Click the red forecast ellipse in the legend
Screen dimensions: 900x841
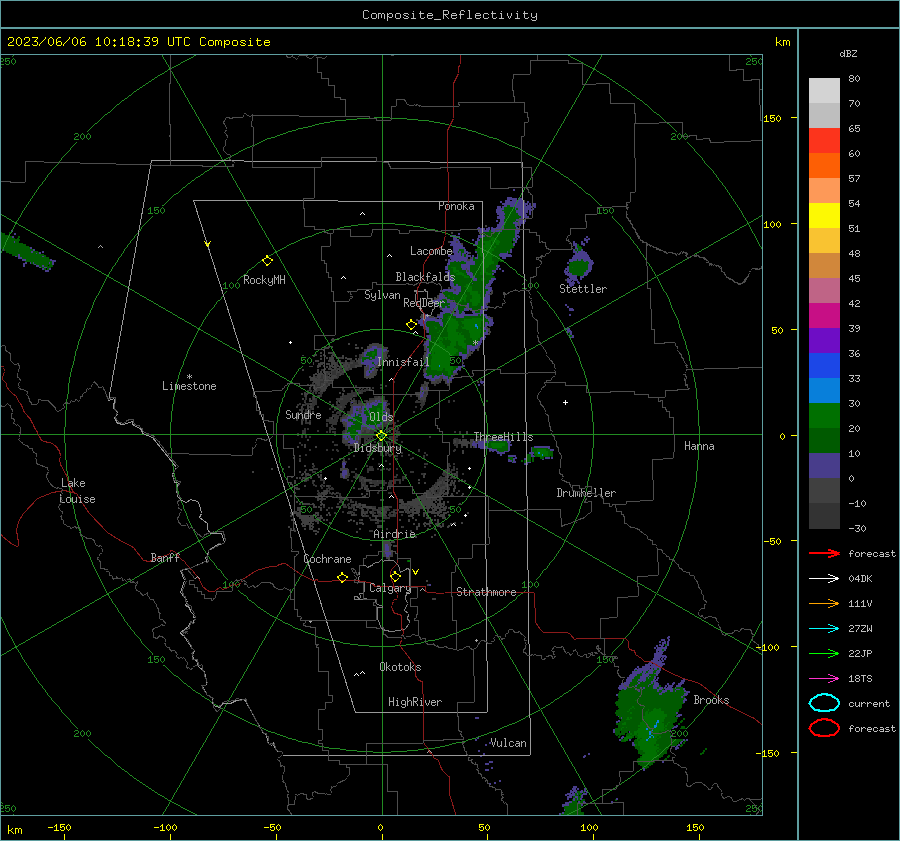tap(824, 728)
